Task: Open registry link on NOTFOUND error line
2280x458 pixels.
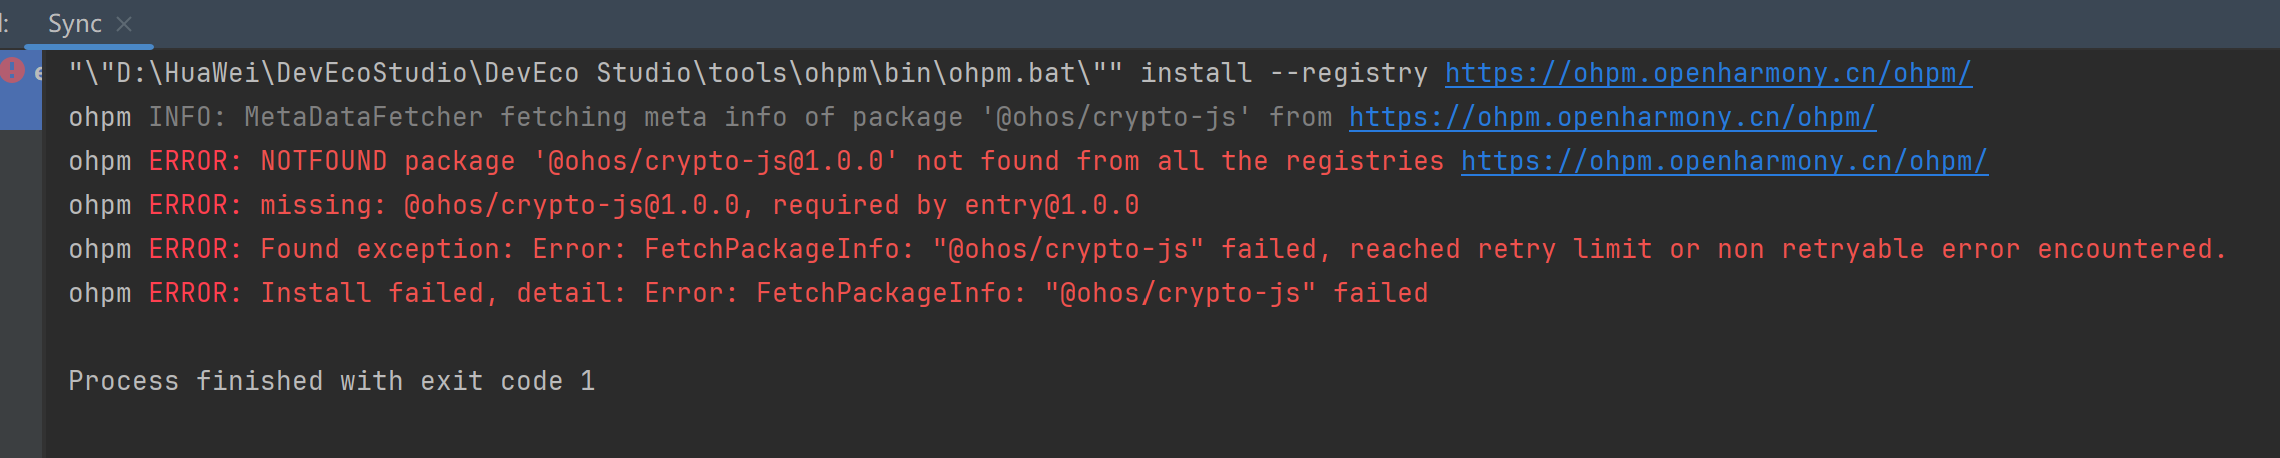Action: coord(1724,161)
